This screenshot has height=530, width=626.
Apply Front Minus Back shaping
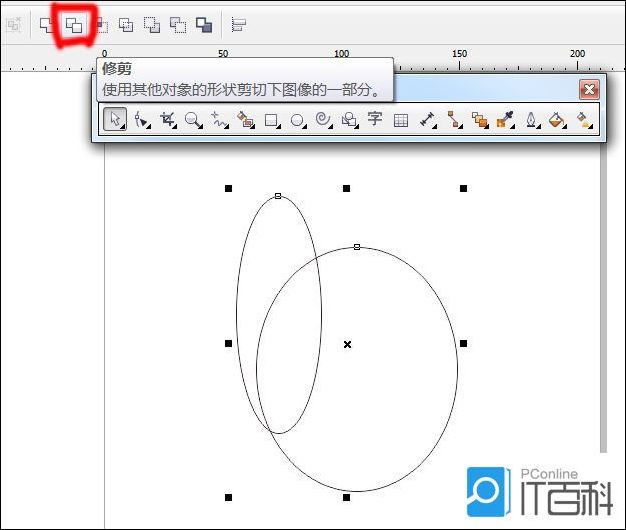pos(152,25)
